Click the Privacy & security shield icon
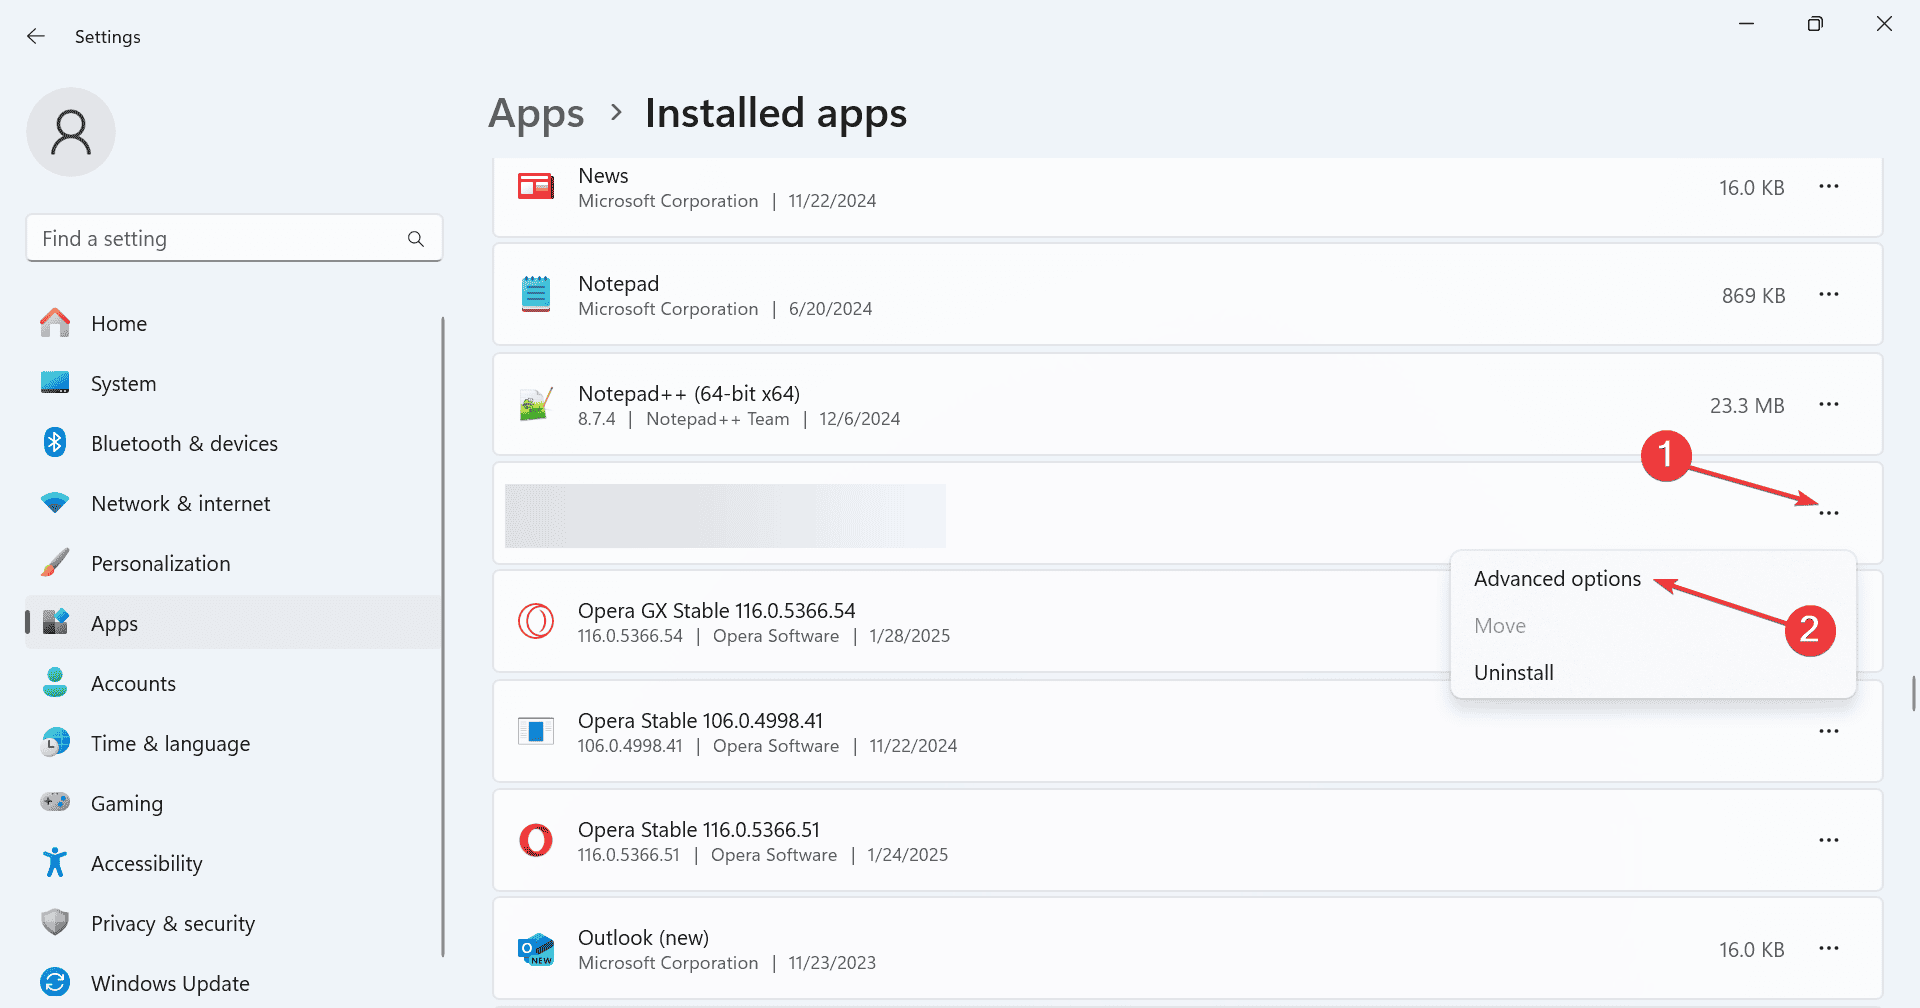The height and width of the screenshot is (1008, 1920). click(55, 922)
